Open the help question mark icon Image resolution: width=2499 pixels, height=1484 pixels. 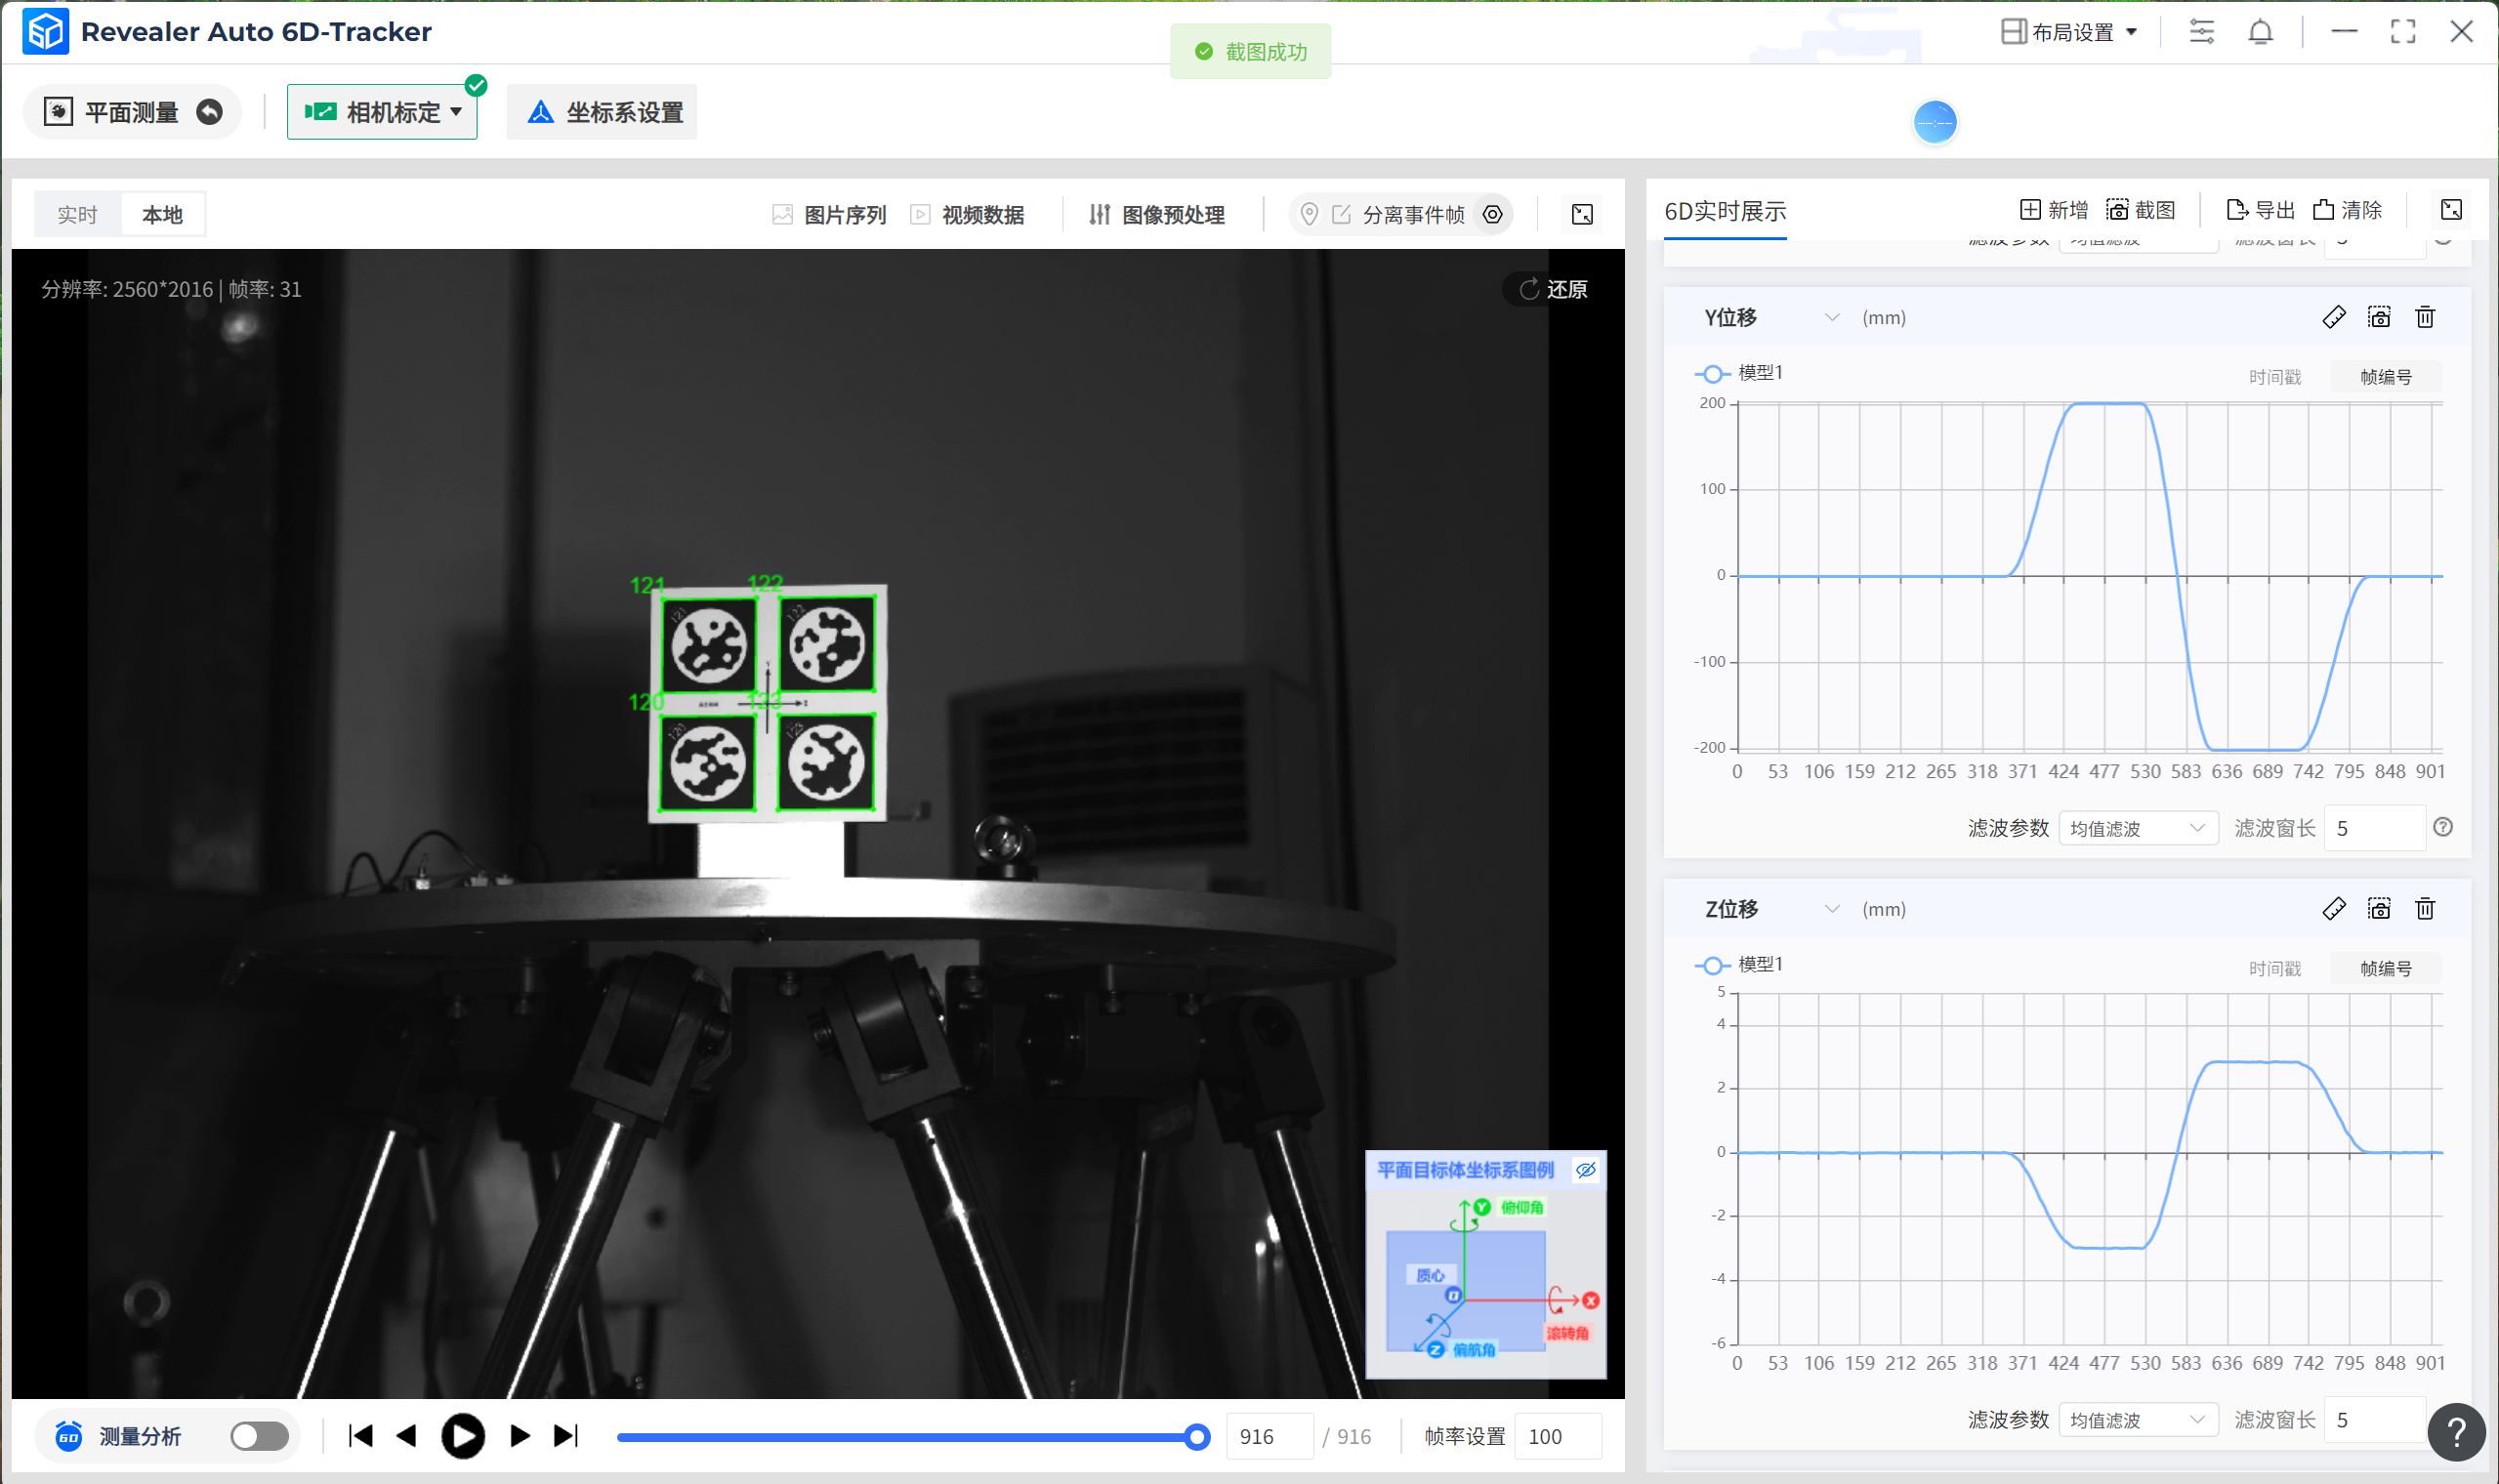(2456, 1433)
